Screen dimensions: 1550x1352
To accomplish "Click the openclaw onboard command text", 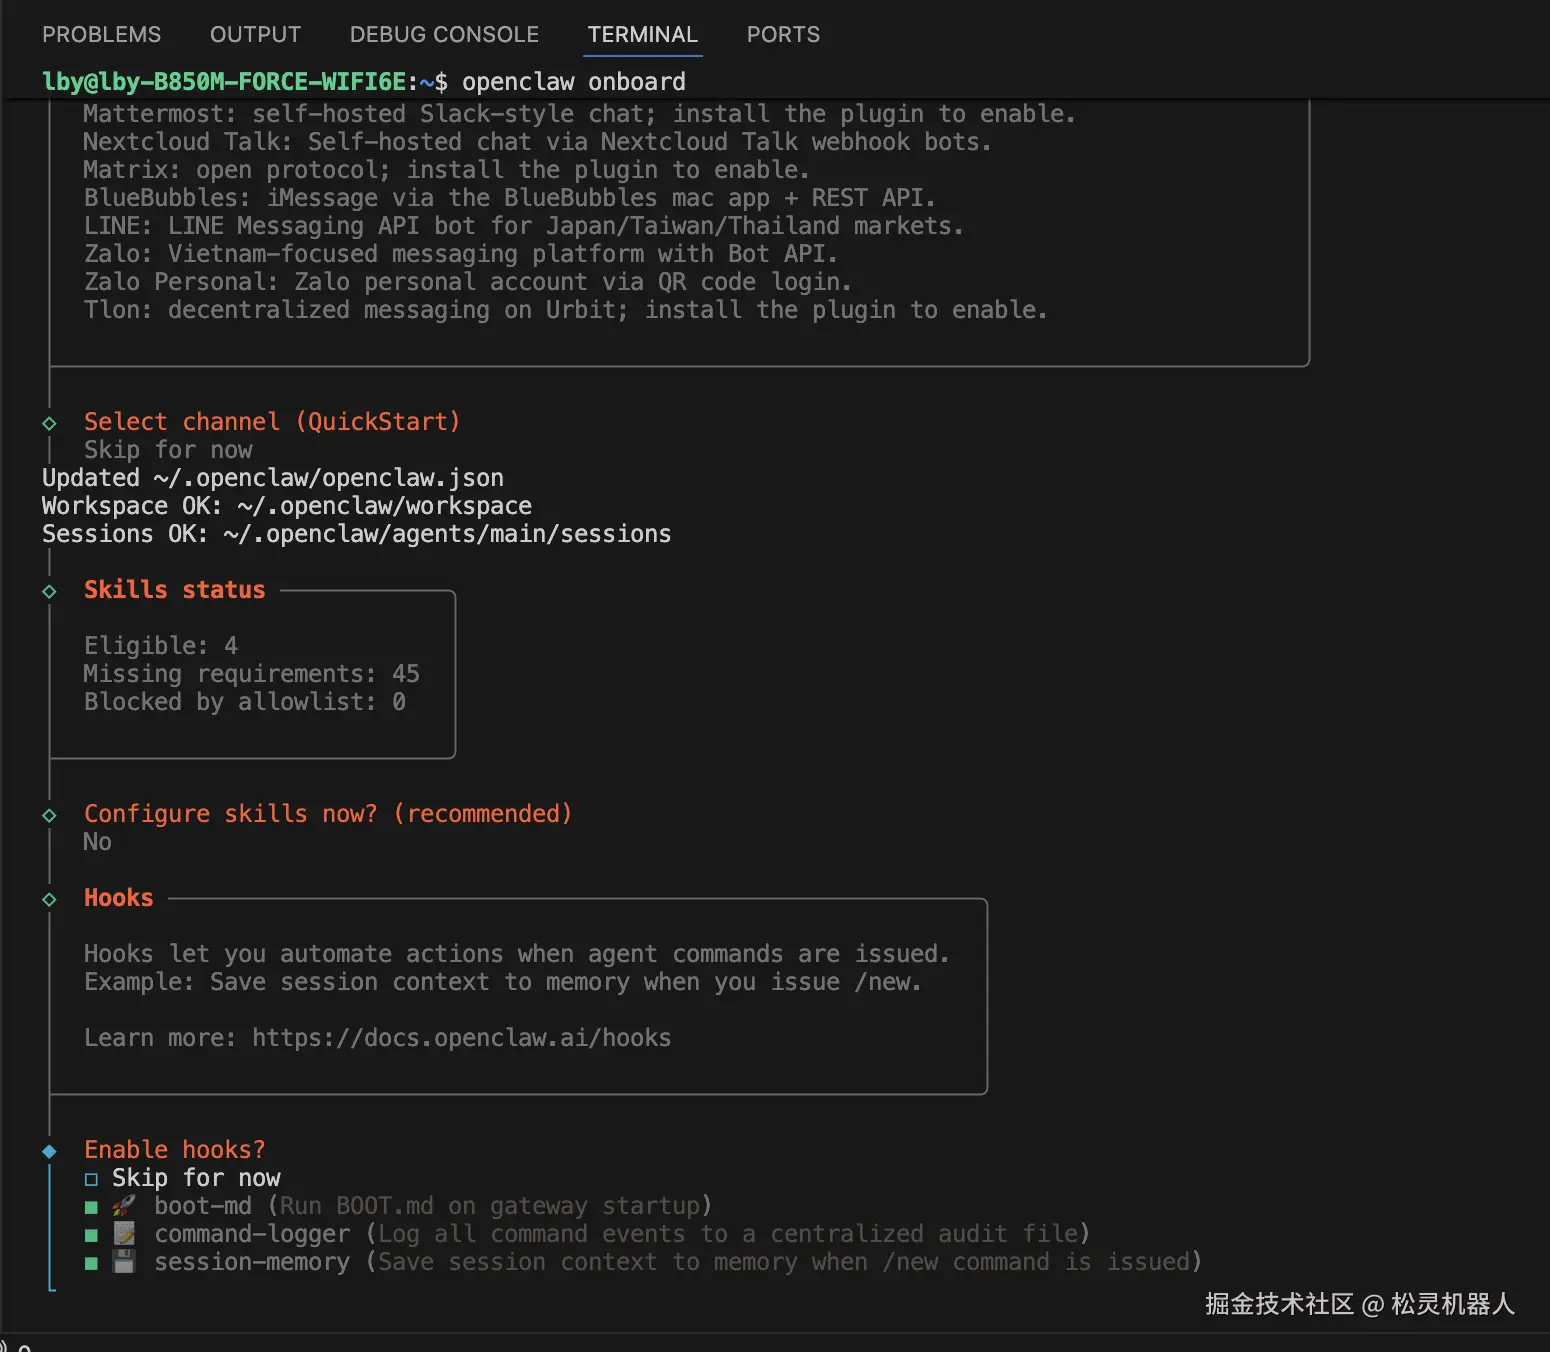I will click(x=573, y=82).
